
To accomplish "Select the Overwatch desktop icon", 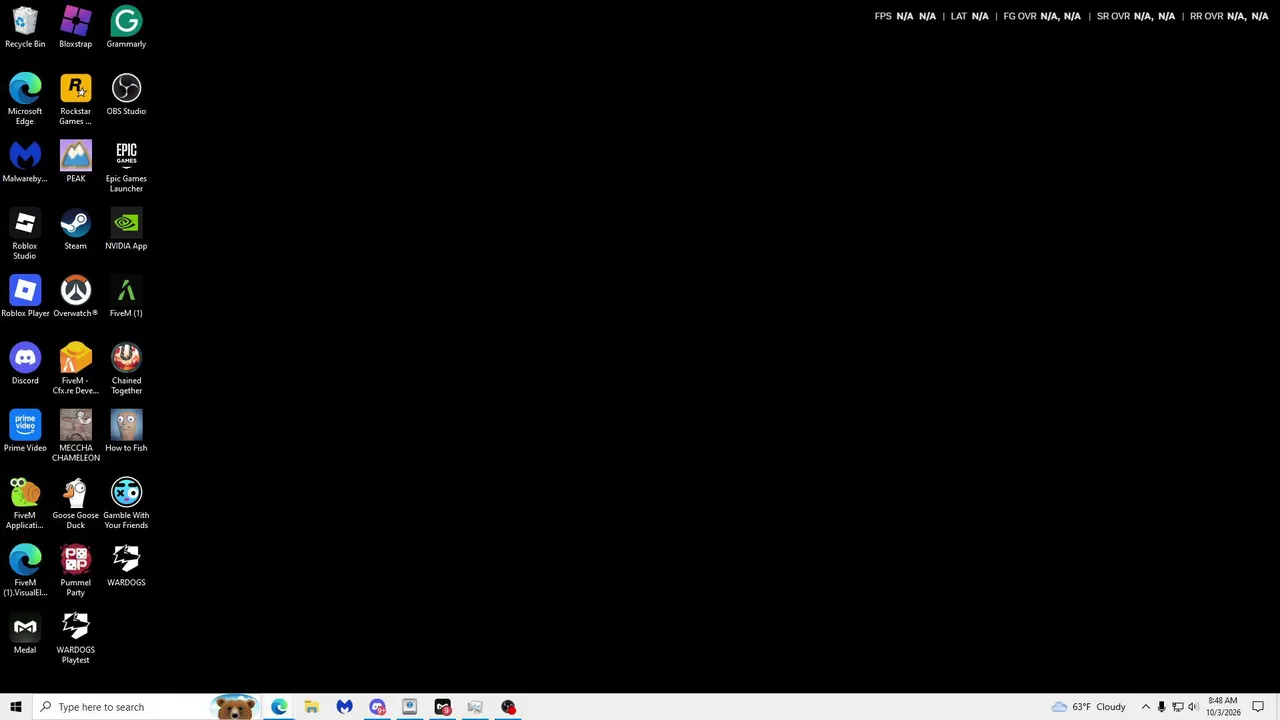I will coord(75,297).
